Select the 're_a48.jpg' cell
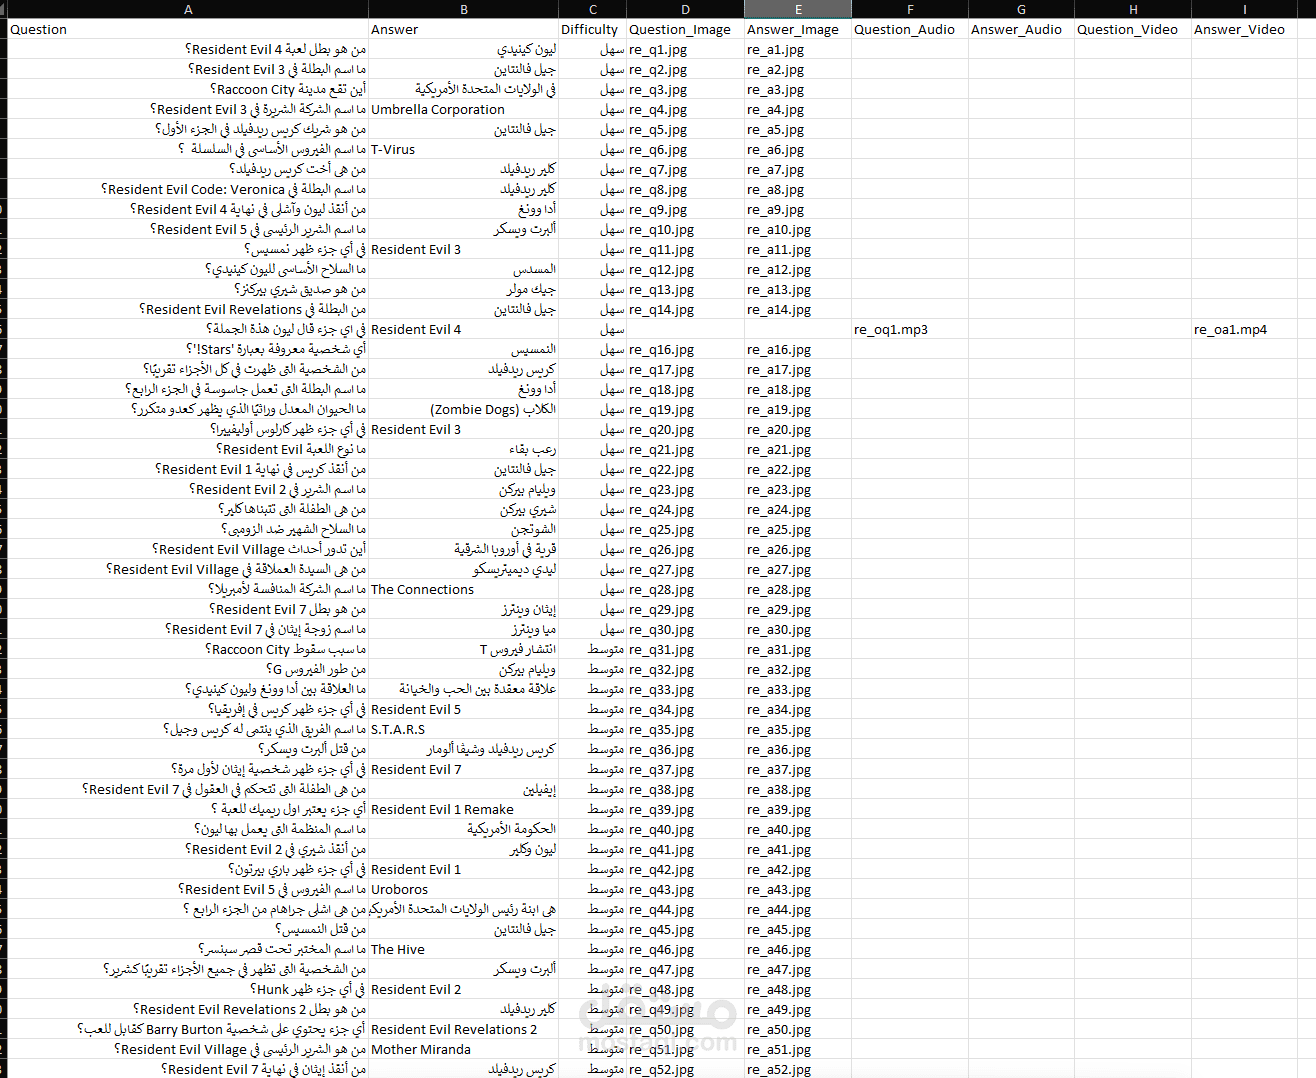Viewport: 1316px width, 1078px height. pos(797,989)
